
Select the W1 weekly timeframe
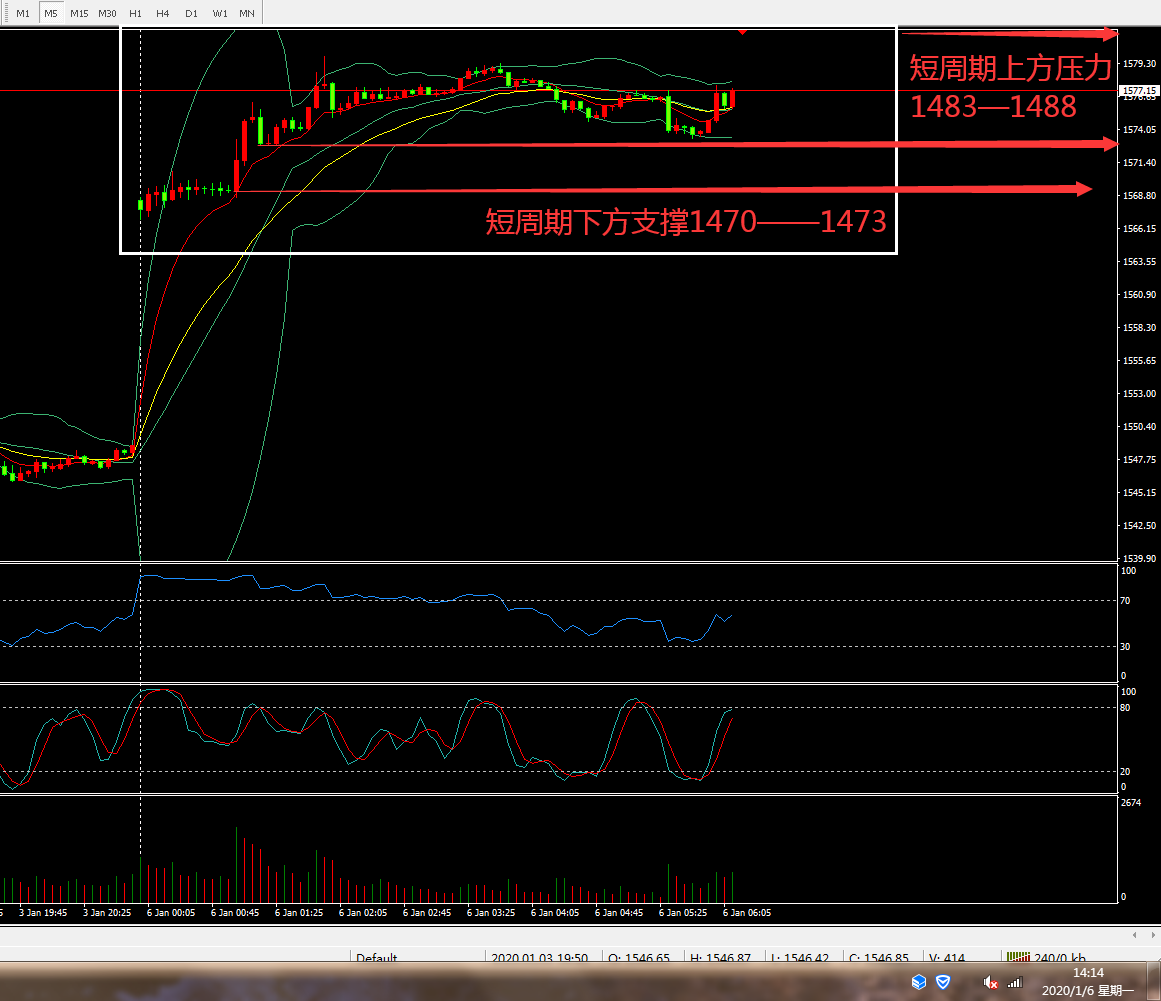[219, 13]
